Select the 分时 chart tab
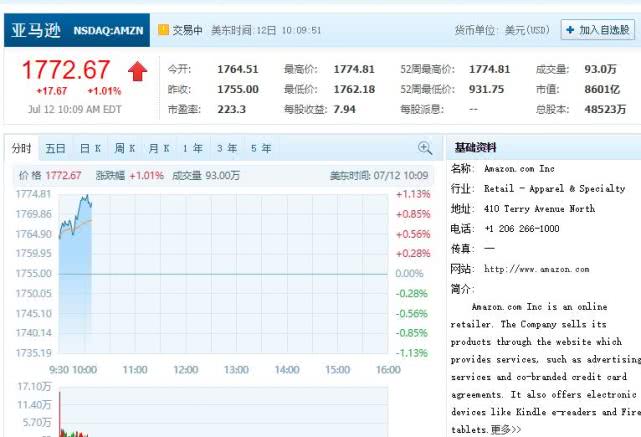This screenshot has height=437, width=641. click(x=22, y=148)
